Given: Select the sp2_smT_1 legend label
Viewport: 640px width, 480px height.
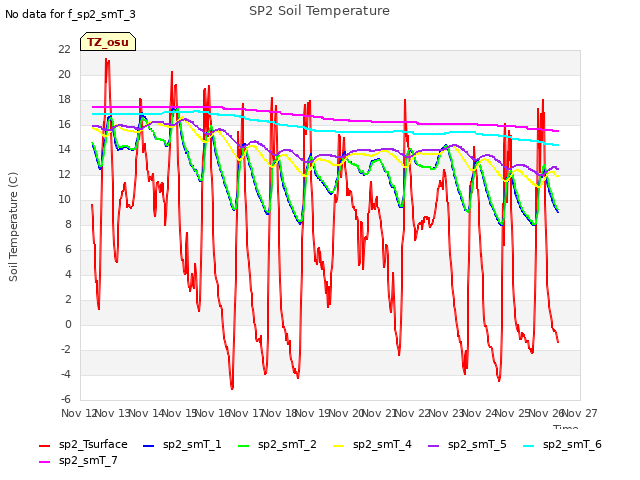Looking at the screenshot, I should pyautogui.click(x=192, y=444).
